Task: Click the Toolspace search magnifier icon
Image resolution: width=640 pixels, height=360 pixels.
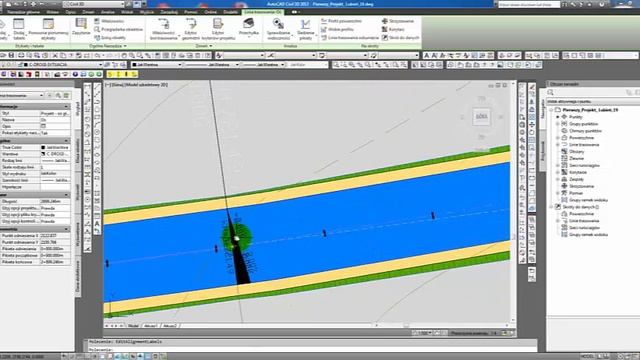Action: coord(551,93)
